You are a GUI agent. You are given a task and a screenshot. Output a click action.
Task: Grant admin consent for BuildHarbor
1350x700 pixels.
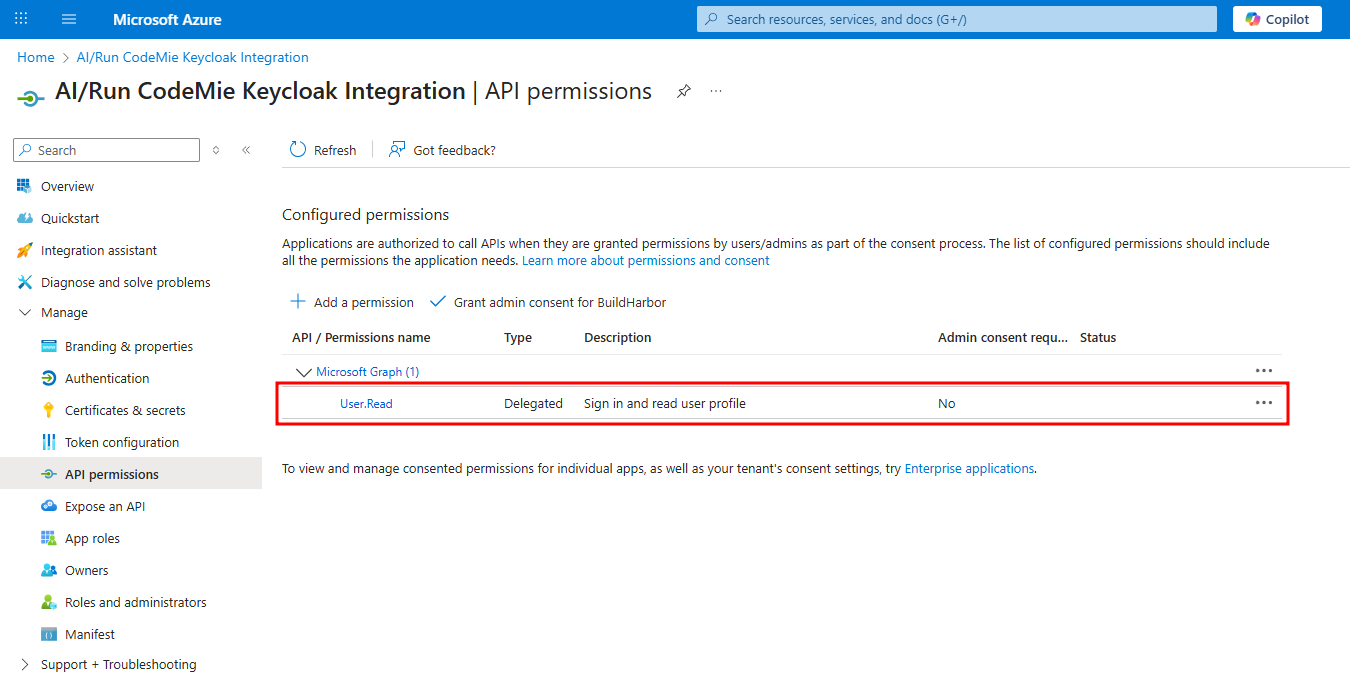click(547, 302)
